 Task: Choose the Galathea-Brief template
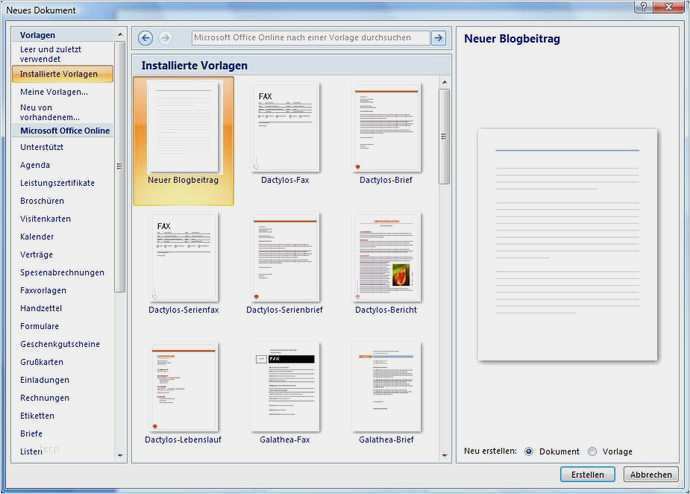386,393
